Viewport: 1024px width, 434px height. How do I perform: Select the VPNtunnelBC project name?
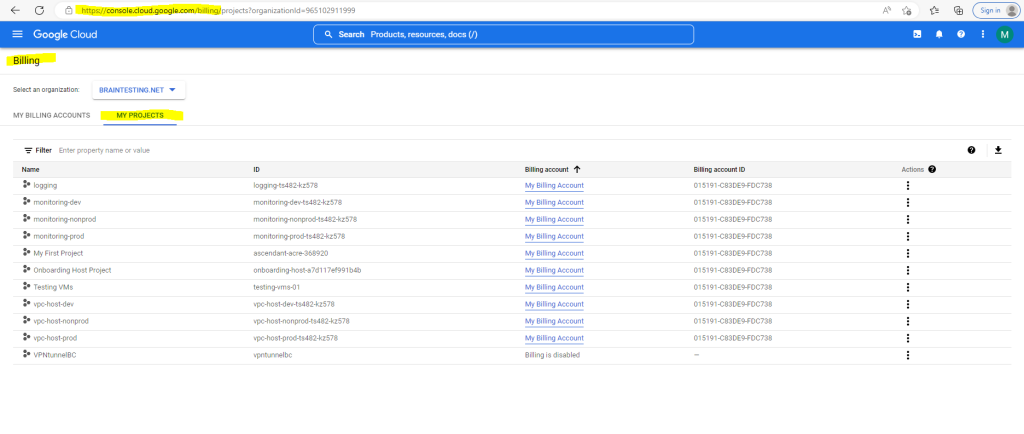[x=55, y=355]
